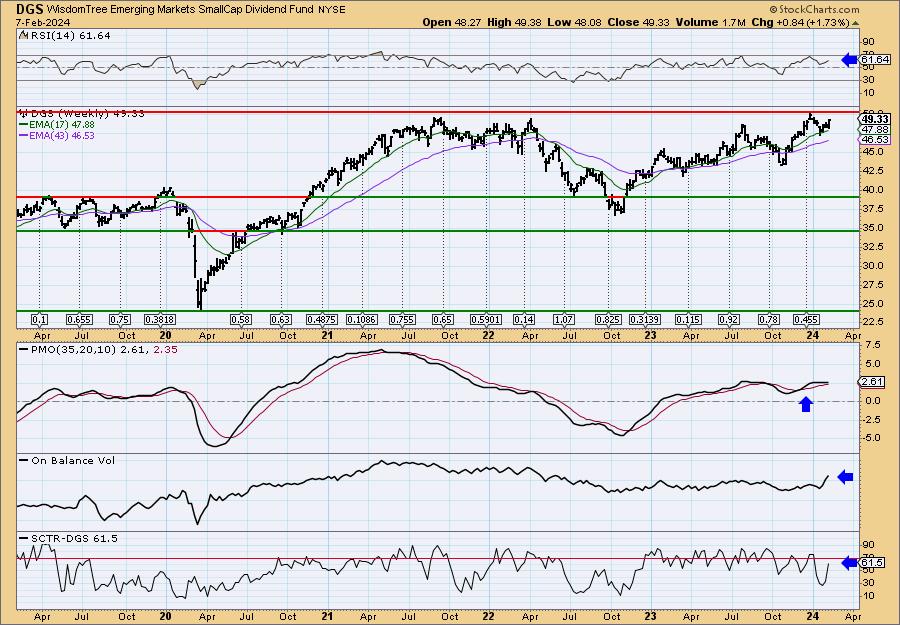900x625 pixels.
Task: Click the 0.5901 dividend marker
Action: 486,320
